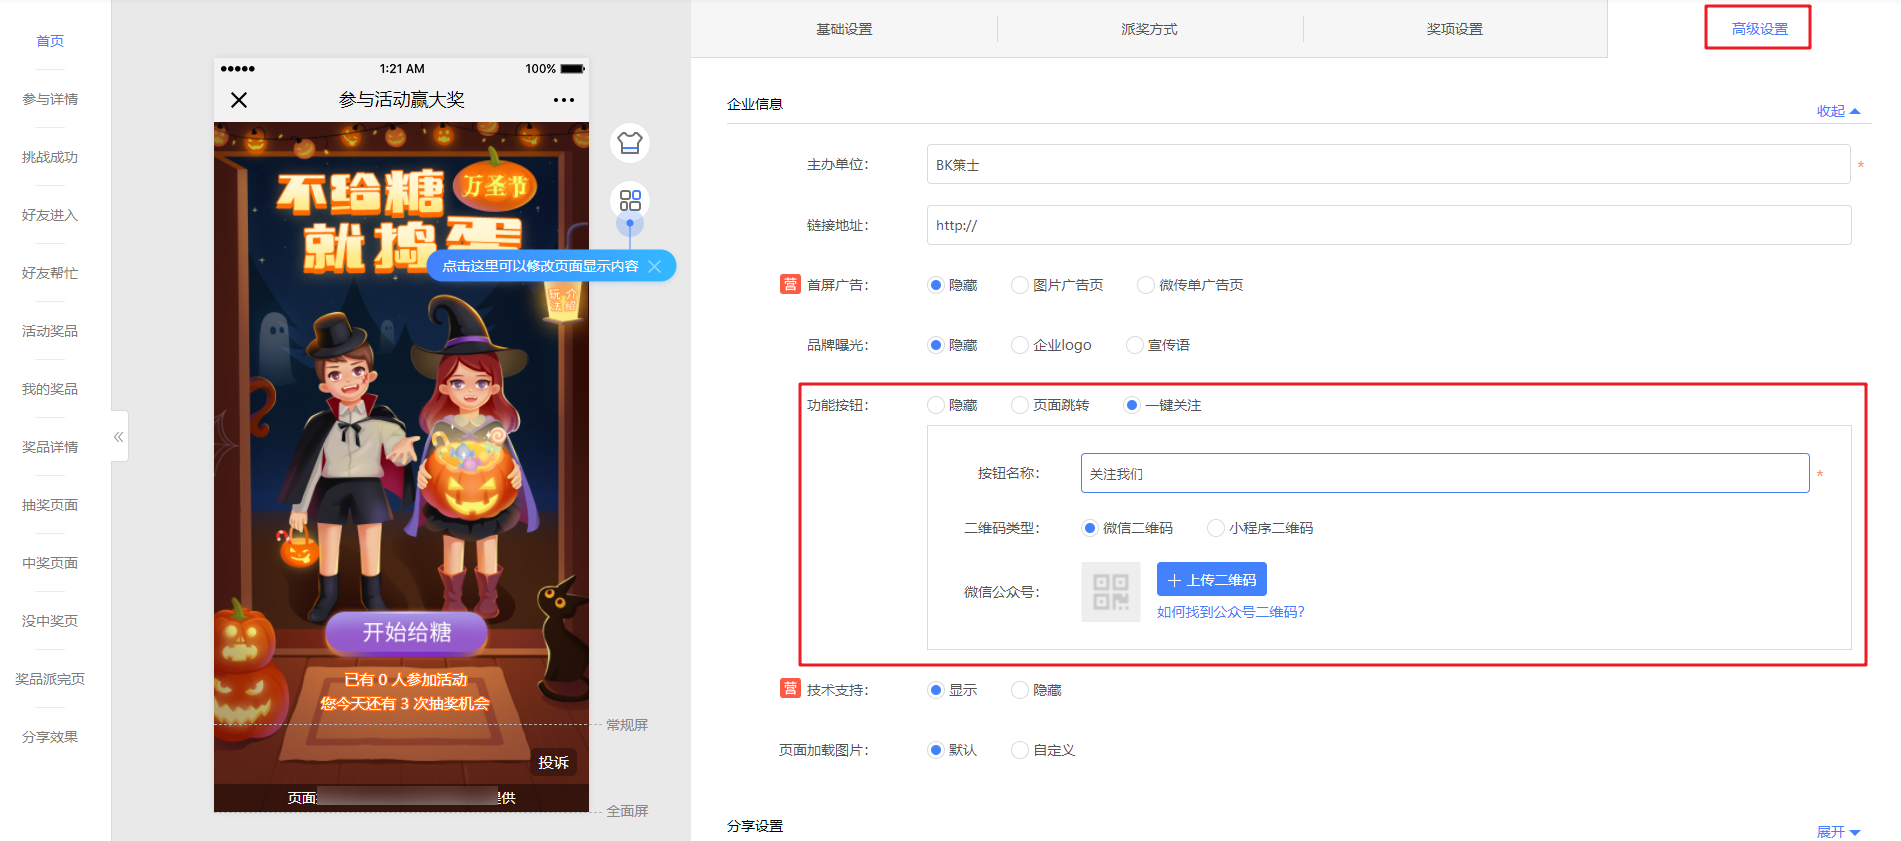Click the 营 badge beside 首屏广告
This screenshot has height=841, width=1901.
tap(790, 285)
